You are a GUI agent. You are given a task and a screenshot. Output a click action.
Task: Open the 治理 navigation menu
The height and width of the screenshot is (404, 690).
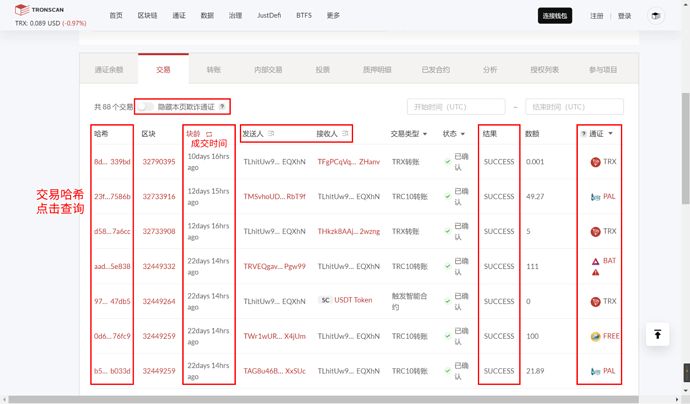pyautogui.click(x=235, y=15)
